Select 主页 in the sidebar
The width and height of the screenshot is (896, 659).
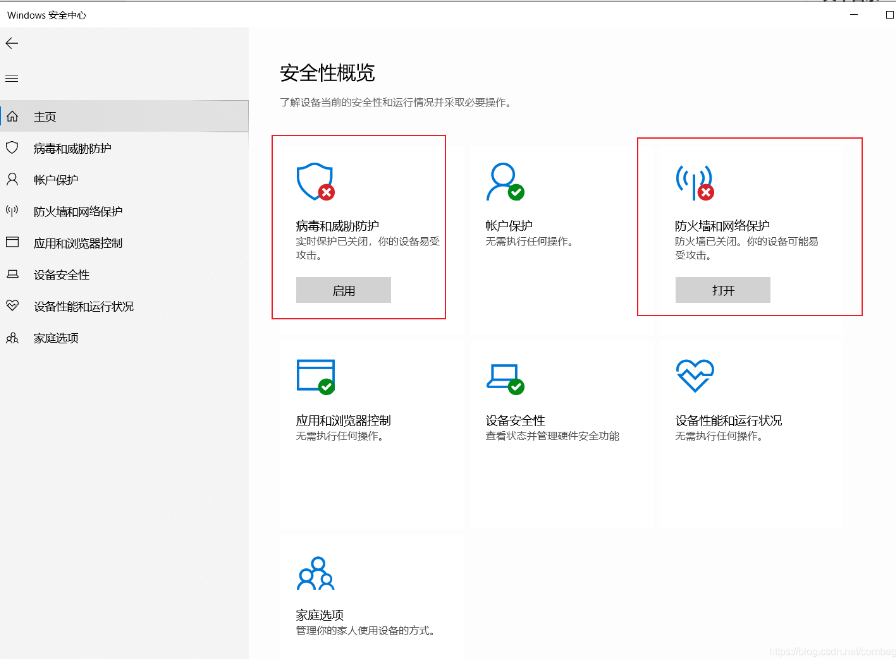pos(45,117)
